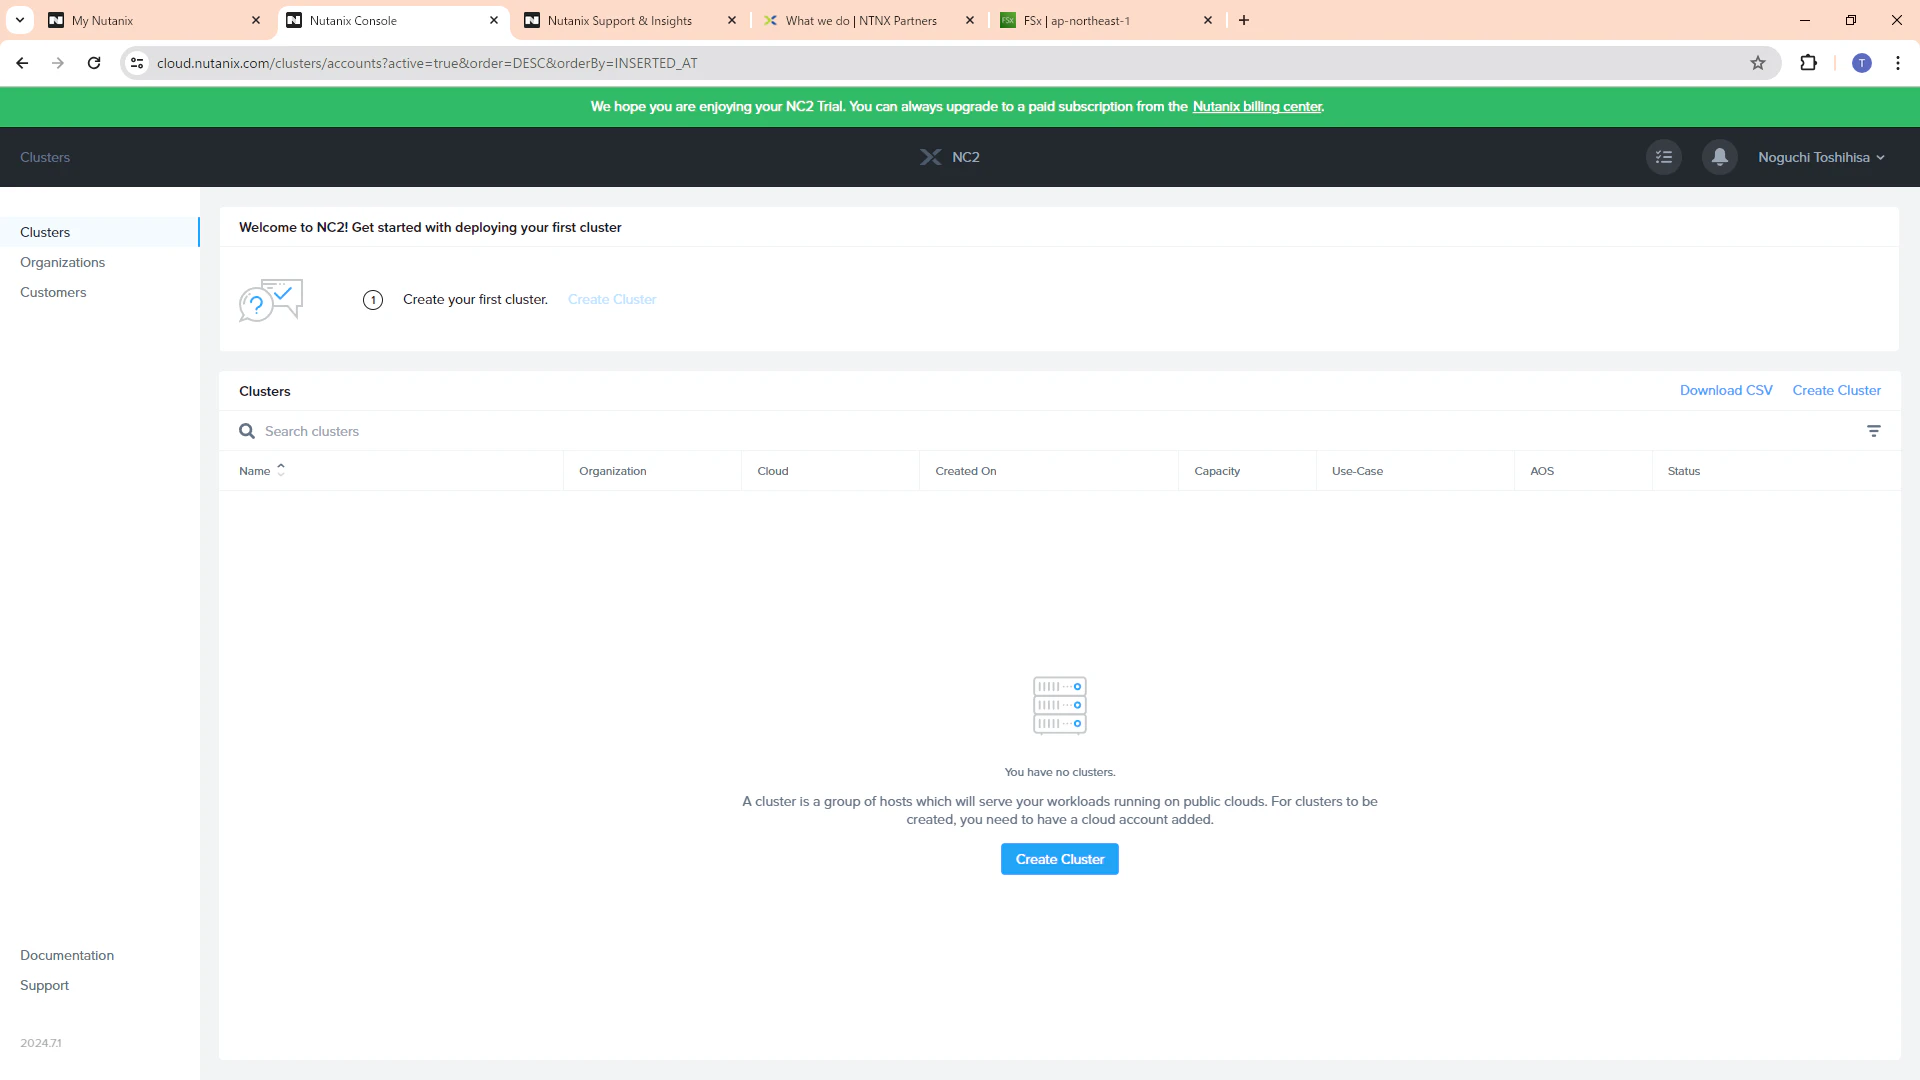Open the clusters filter icon
The image size is (1920, 1080).
point(1874,431)
